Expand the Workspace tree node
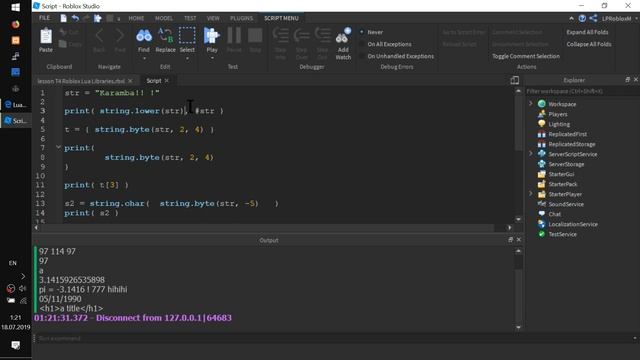Image resolution: width=640 pixels, height=360 pixels. 531,104
